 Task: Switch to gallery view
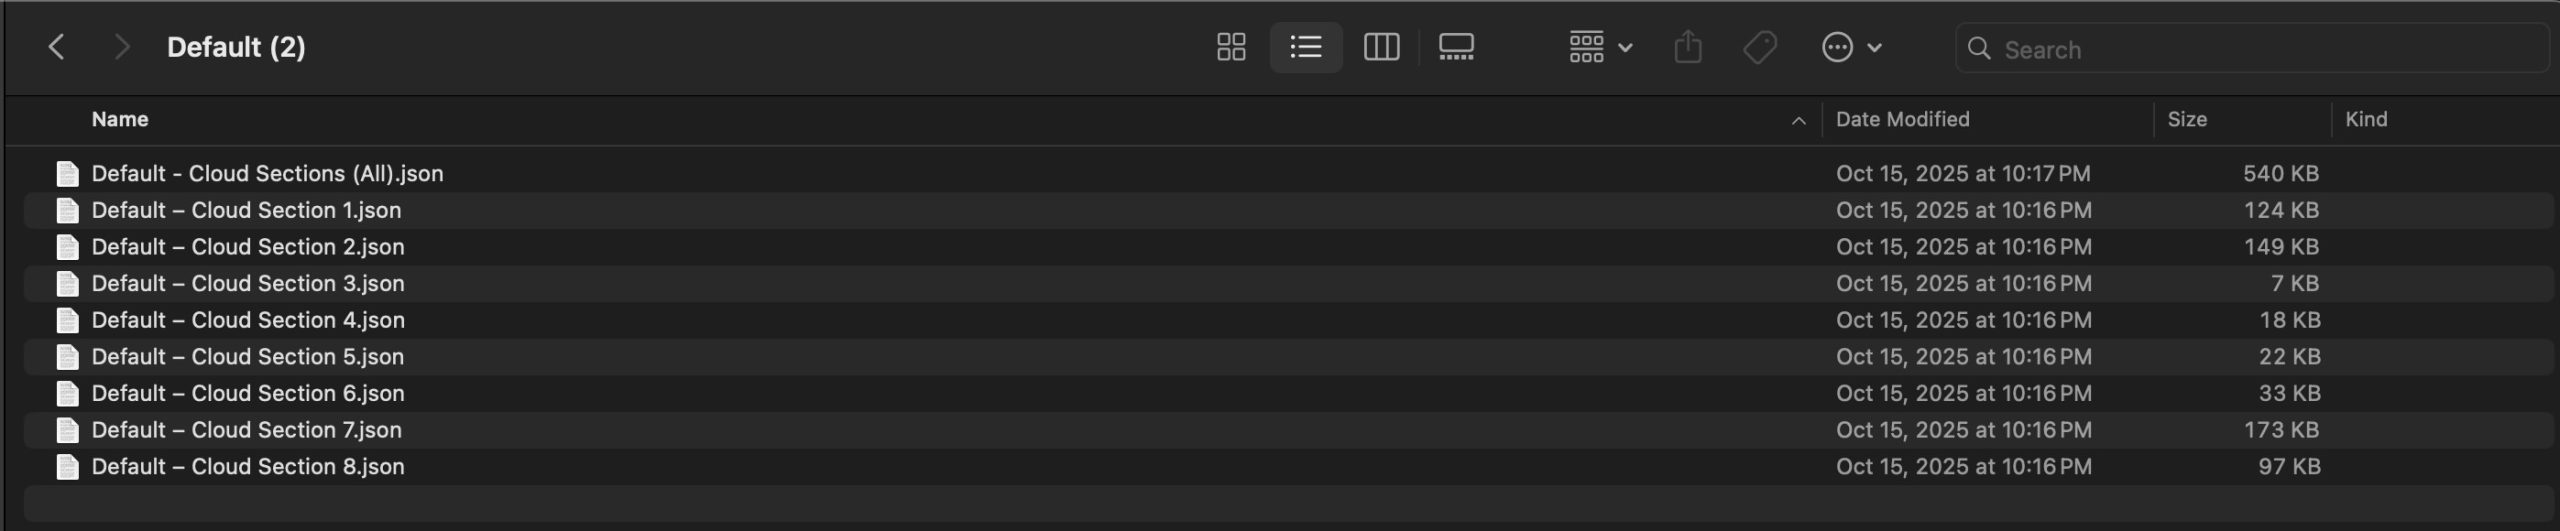[1456, 47]
